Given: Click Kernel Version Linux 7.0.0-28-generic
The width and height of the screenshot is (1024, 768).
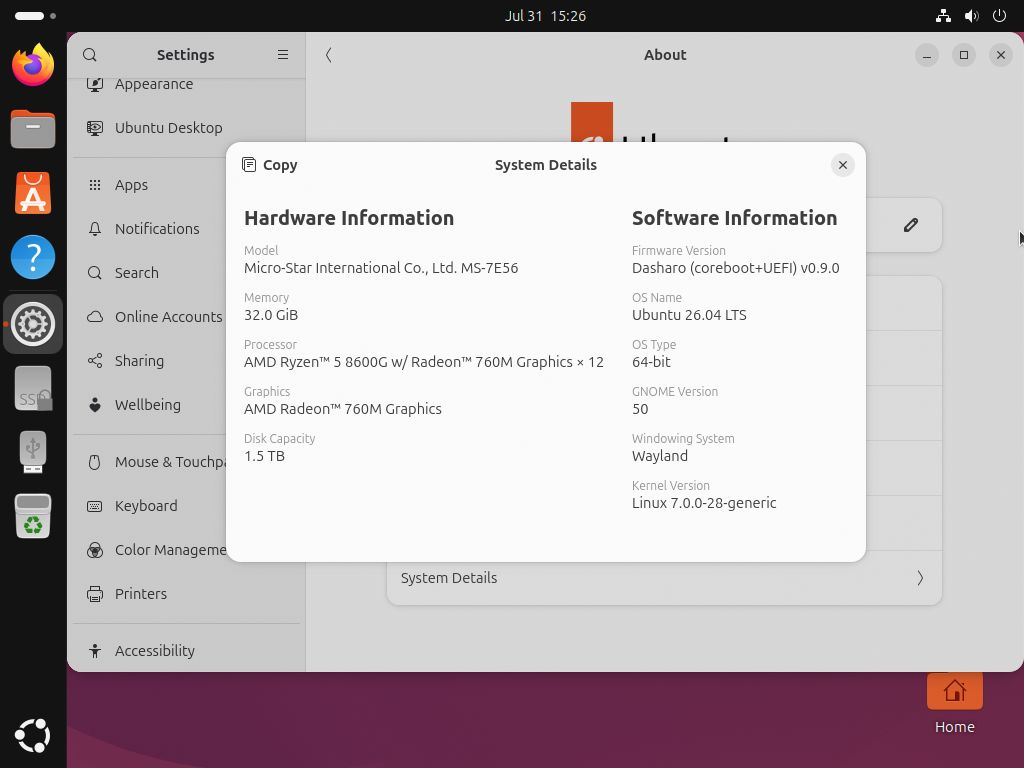Looking at the screenshot, I should pyautogui.click(x=704, y=503).
